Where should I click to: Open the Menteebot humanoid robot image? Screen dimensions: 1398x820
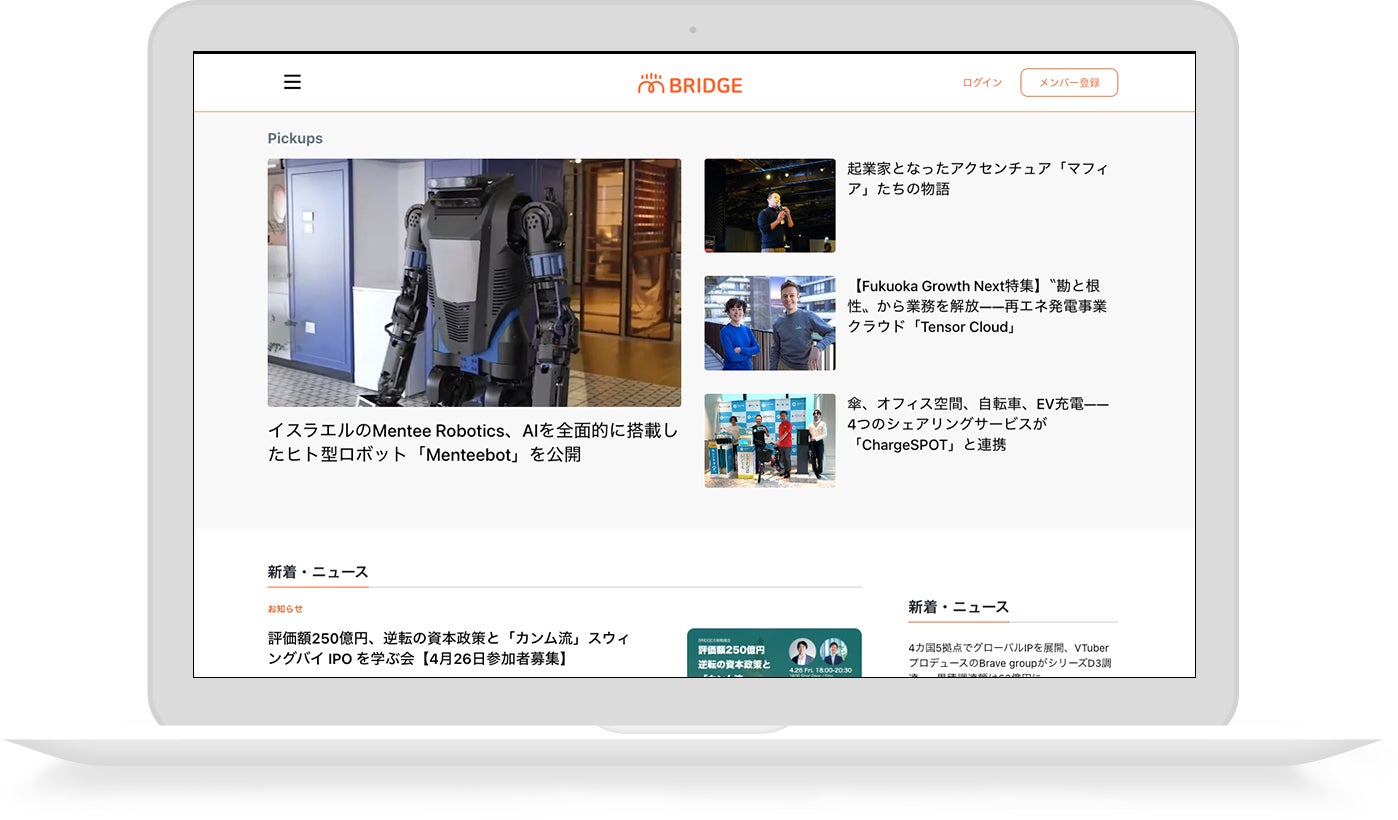[x=474, y=283]
